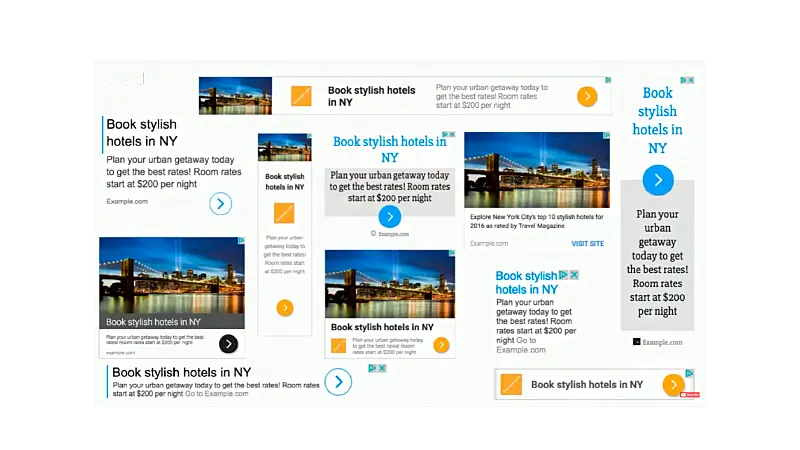Click the headline text in the bottom-right small banner

click(x=587, y=385)
